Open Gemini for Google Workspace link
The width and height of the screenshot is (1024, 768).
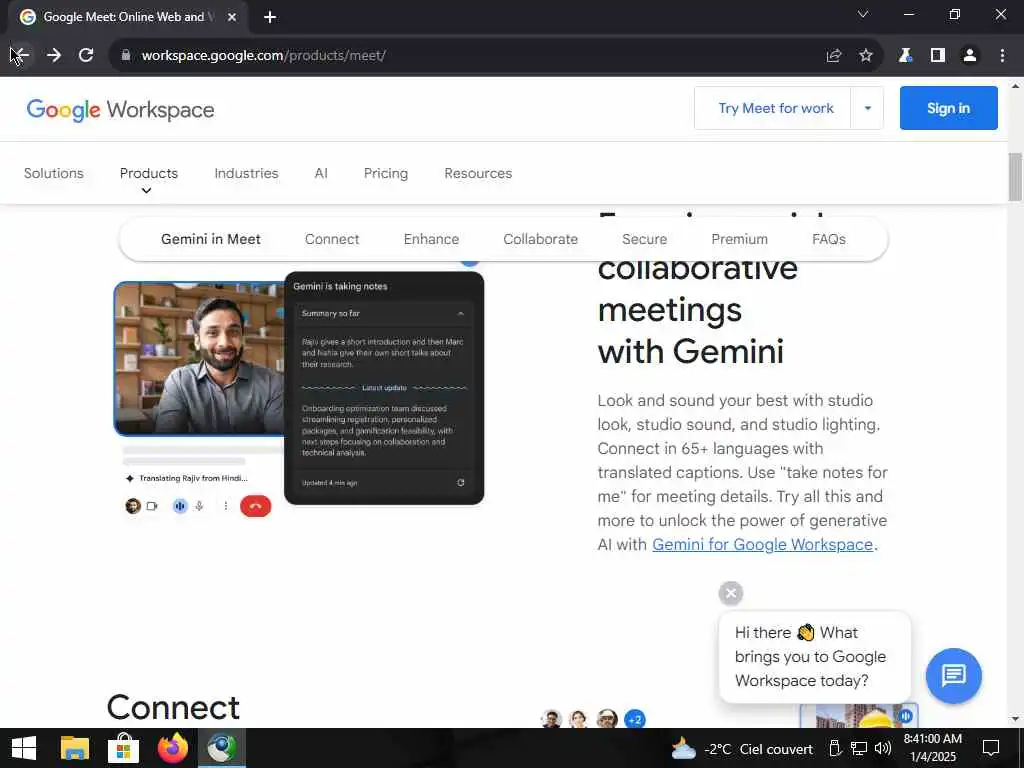pos(762,545)
